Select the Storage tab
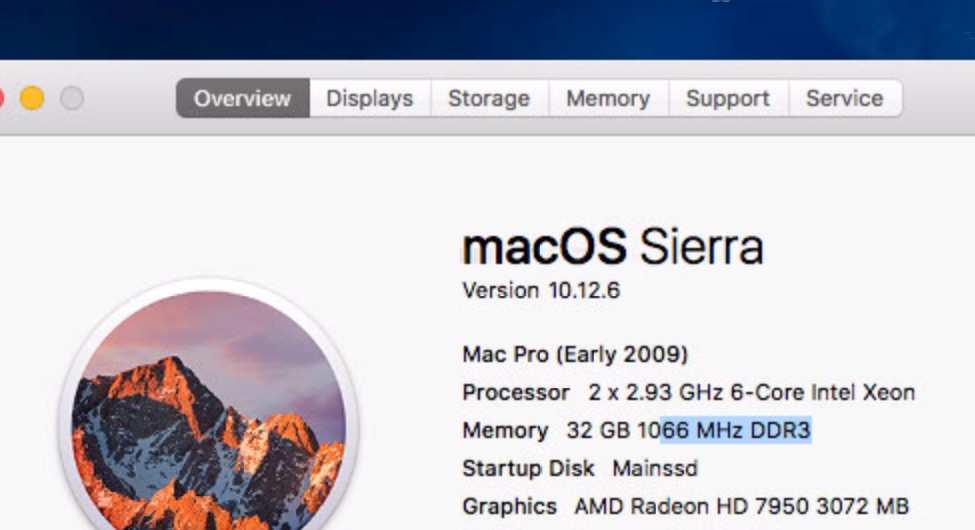This screenshot has height=530, width=975. click(x=488, y=99)
